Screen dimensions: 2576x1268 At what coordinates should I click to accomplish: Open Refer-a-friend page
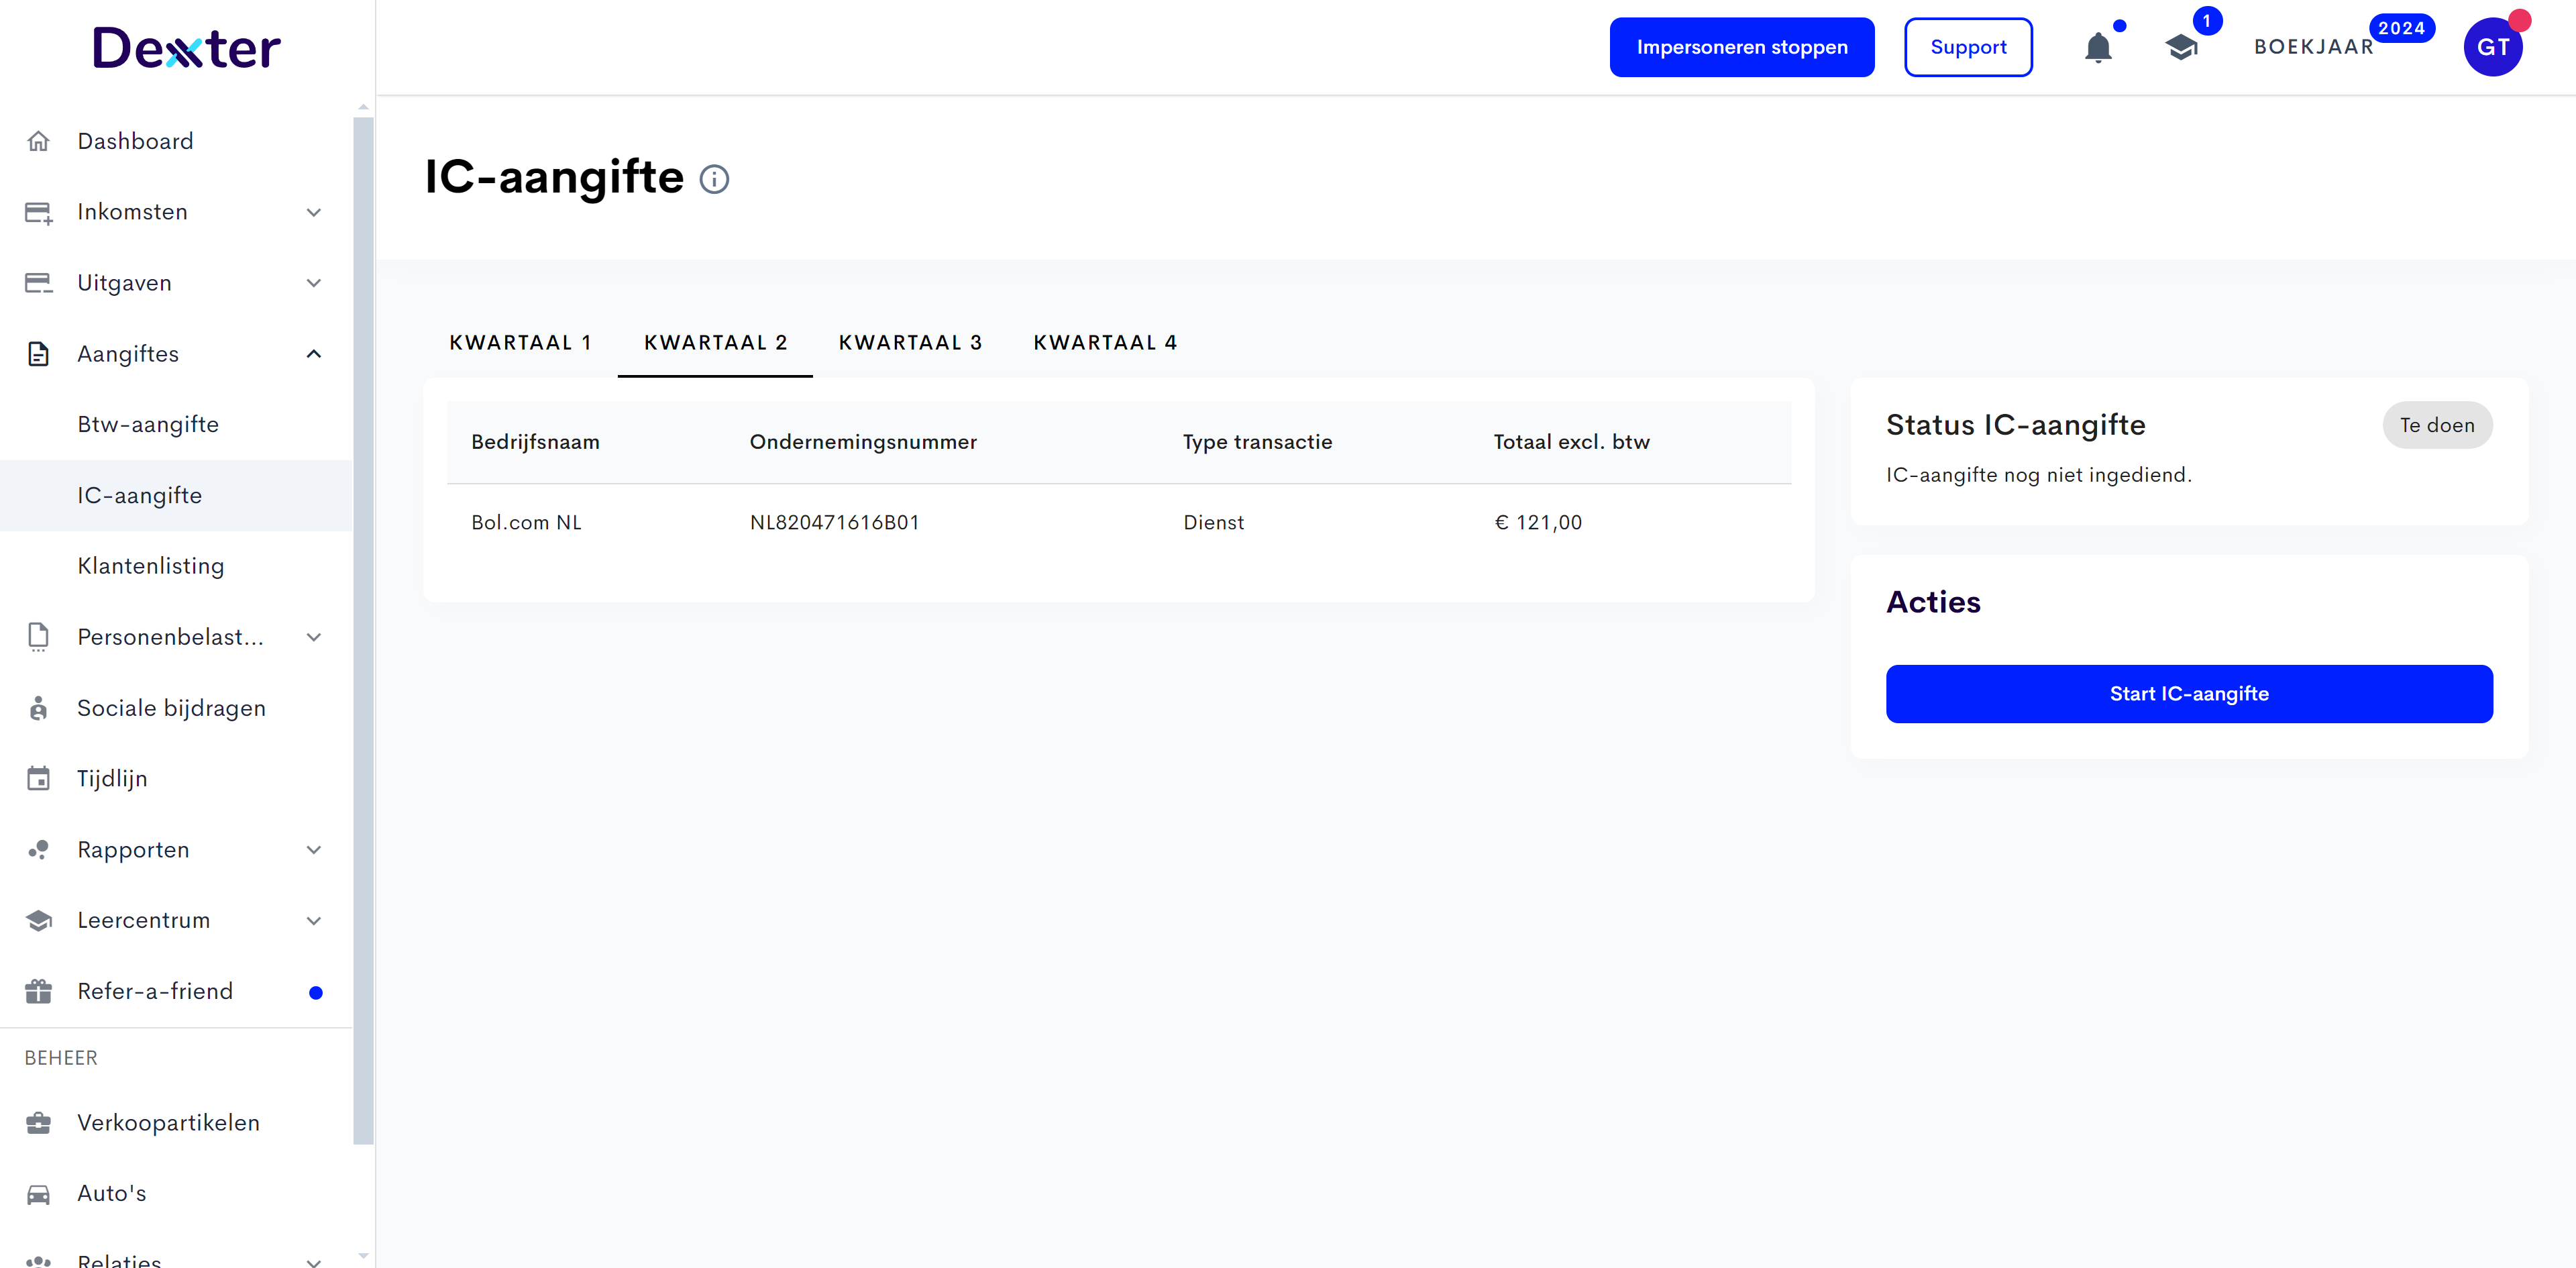[176, 991]
